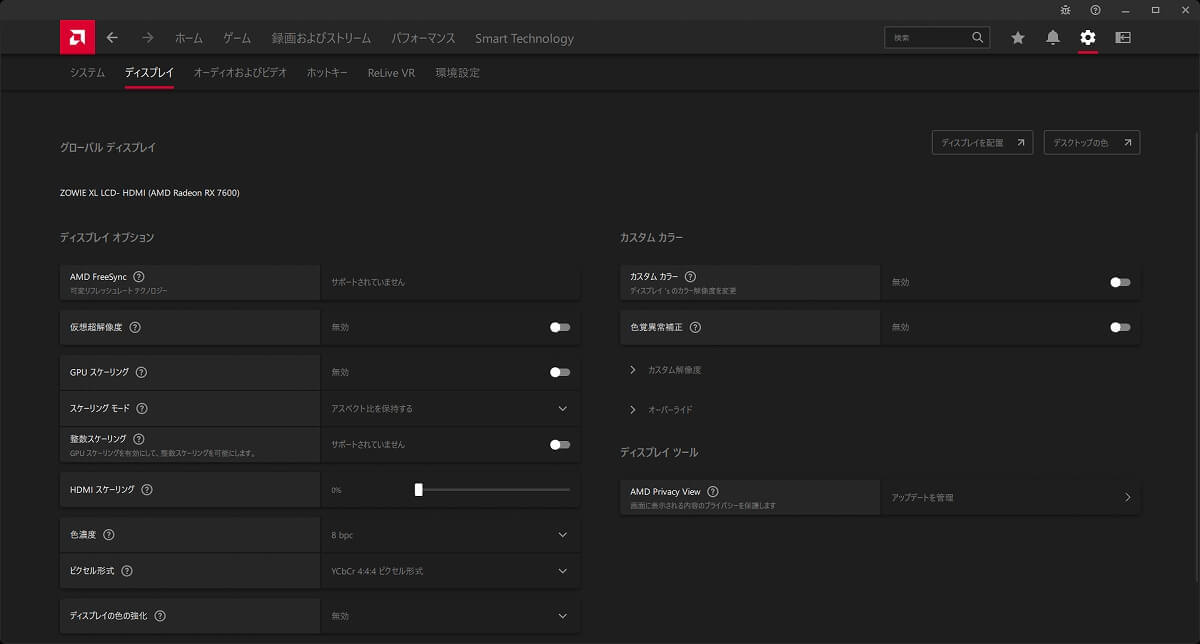Open the favorites star icon
This screenshot has height=644, width=1200.
1018,38
